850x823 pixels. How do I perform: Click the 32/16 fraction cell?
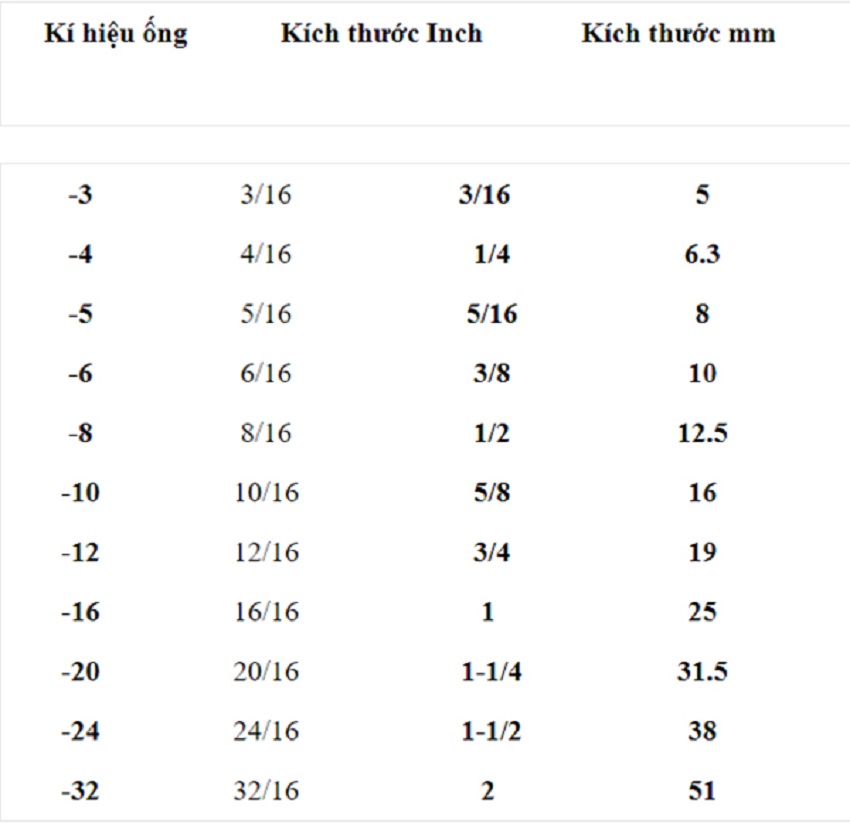[x=266, y=790]
